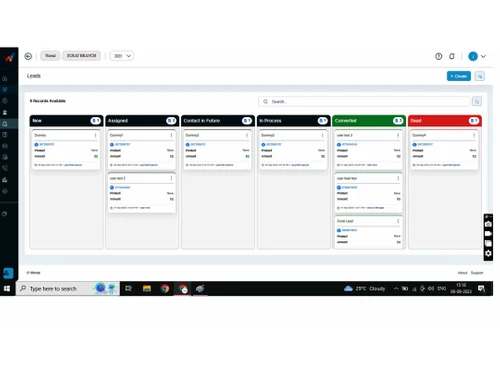Click the Windows taskbar search box
Viewport: 500px width, 375px height.
(x=68, y=288)
